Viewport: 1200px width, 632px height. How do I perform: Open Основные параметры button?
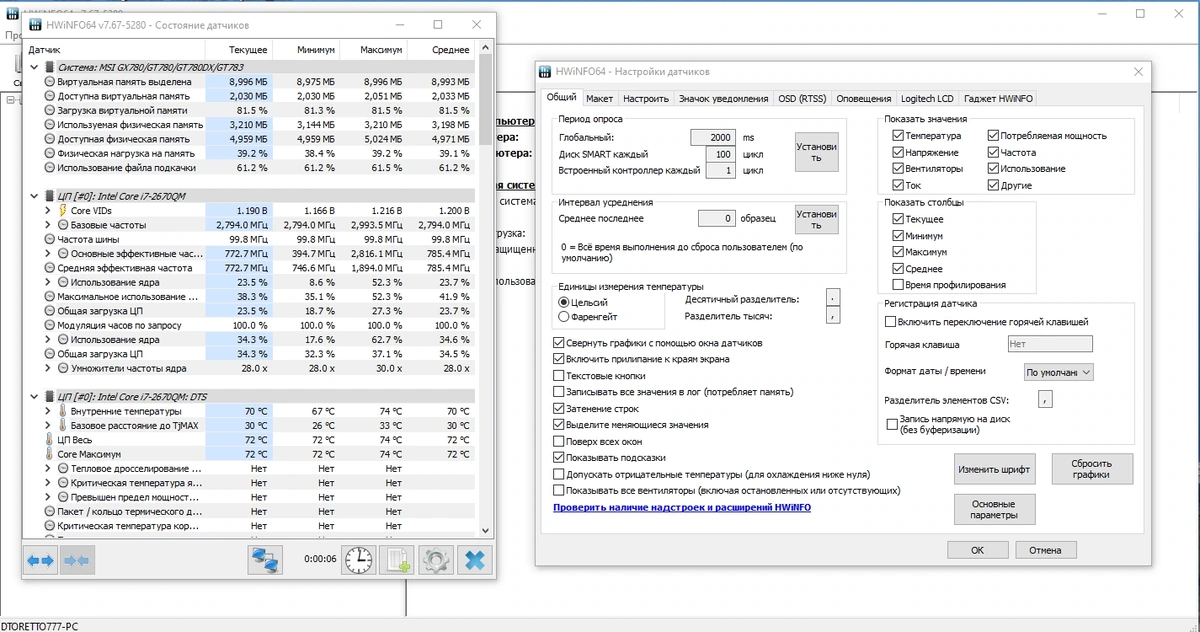click(993, 510)
